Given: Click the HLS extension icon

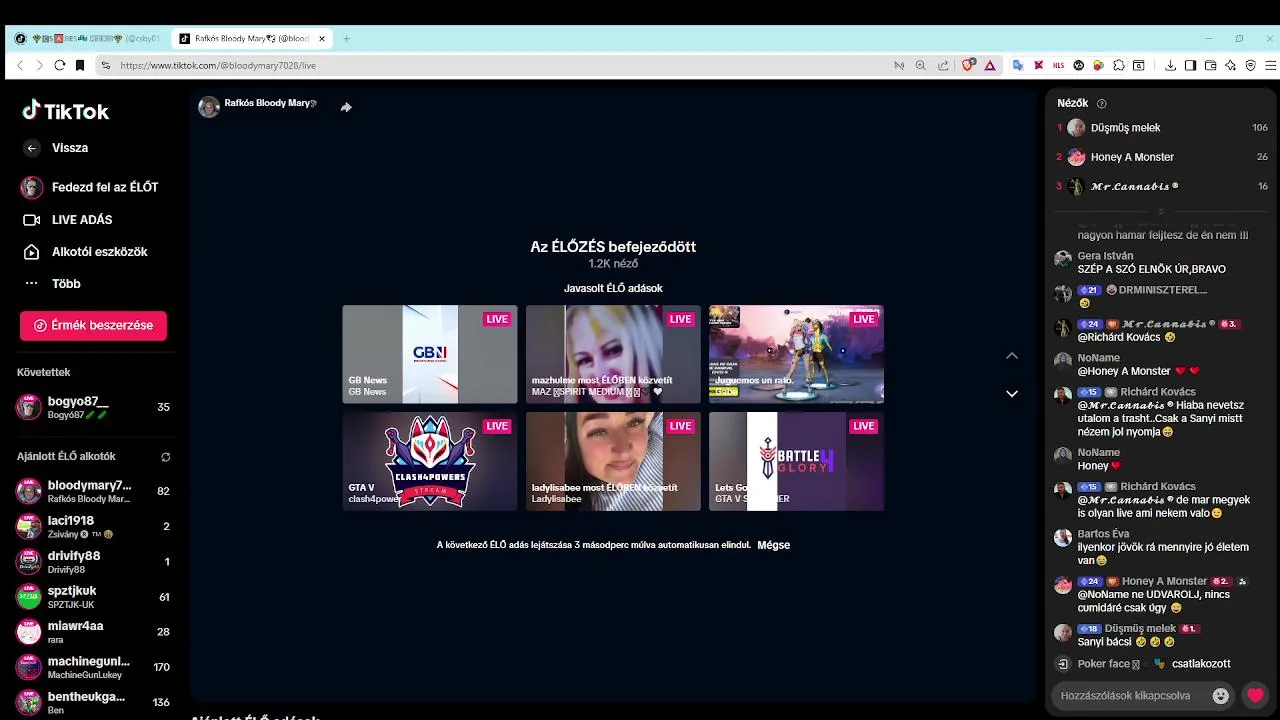Looking at the screenshot, I should (x=1059, y=65).
